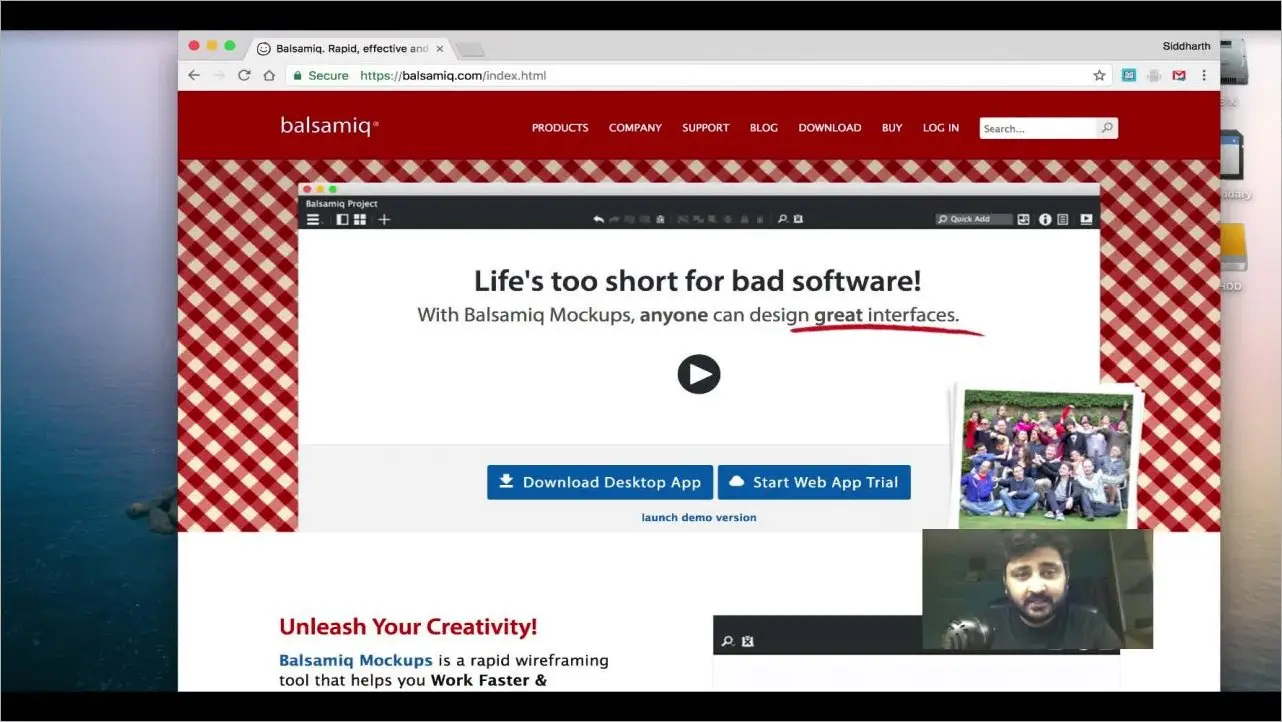Viewport: 1282px width, 722px height.
Task: Open the team group photo
Action: click(x=1047, y=456)
